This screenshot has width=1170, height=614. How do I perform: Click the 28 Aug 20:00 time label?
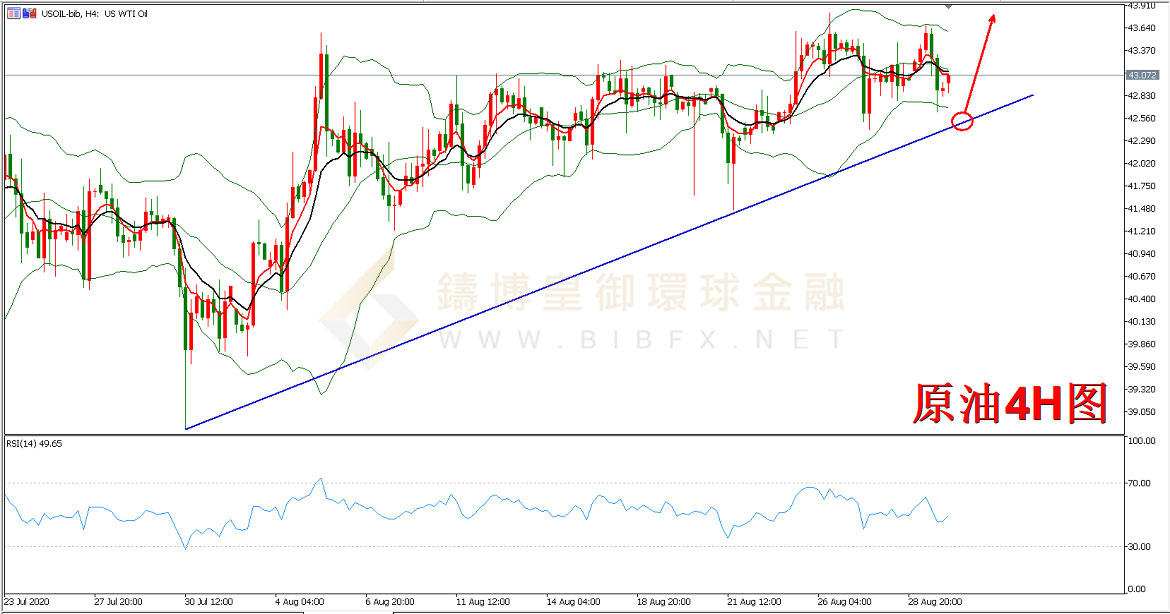click(x=937, y=603)
